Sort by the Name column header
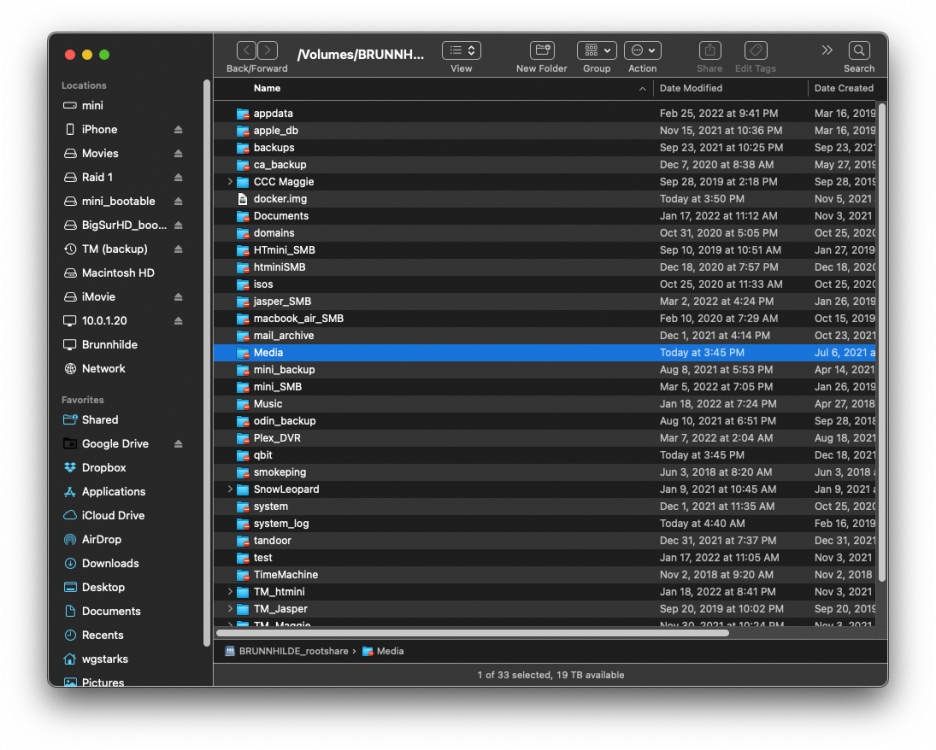This screenshot has height=750, width=936. pyautogui.click(x=267, y=88)
